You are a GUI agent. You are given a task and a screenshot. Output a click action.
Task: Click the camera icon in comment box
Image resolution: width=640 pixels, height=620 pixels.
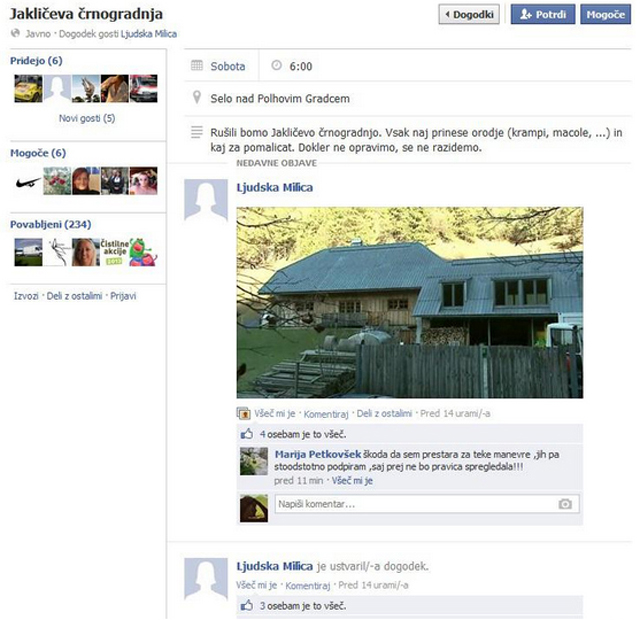pyautogui.click(x=565, y=504)
